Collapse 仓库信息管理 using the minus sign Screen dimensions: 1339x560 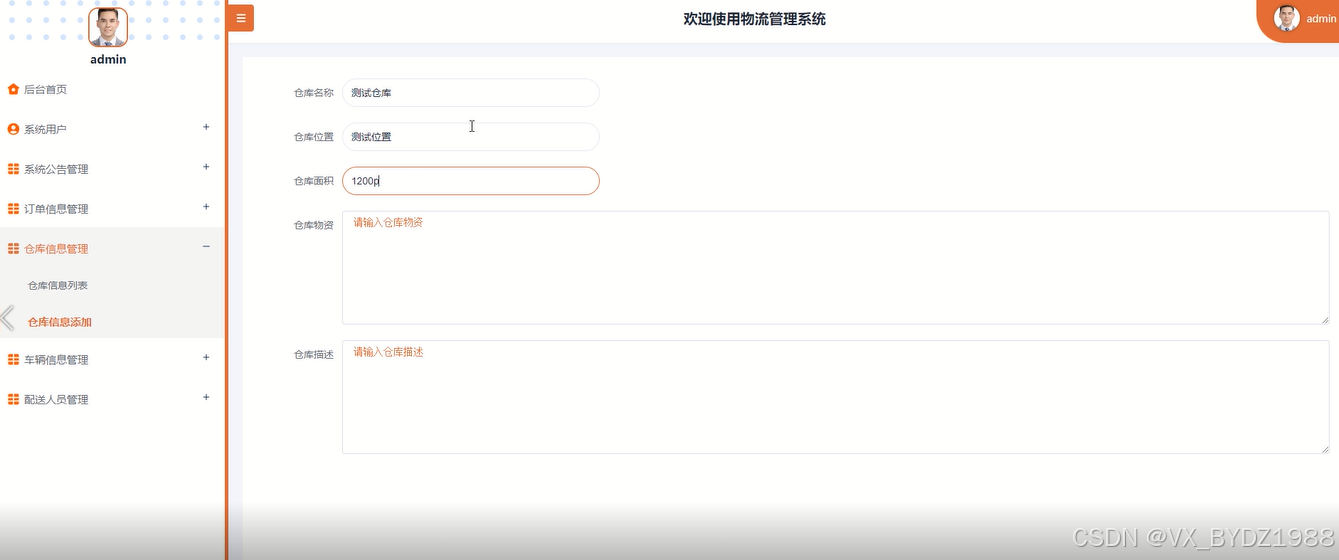click(x=206, y=247)
